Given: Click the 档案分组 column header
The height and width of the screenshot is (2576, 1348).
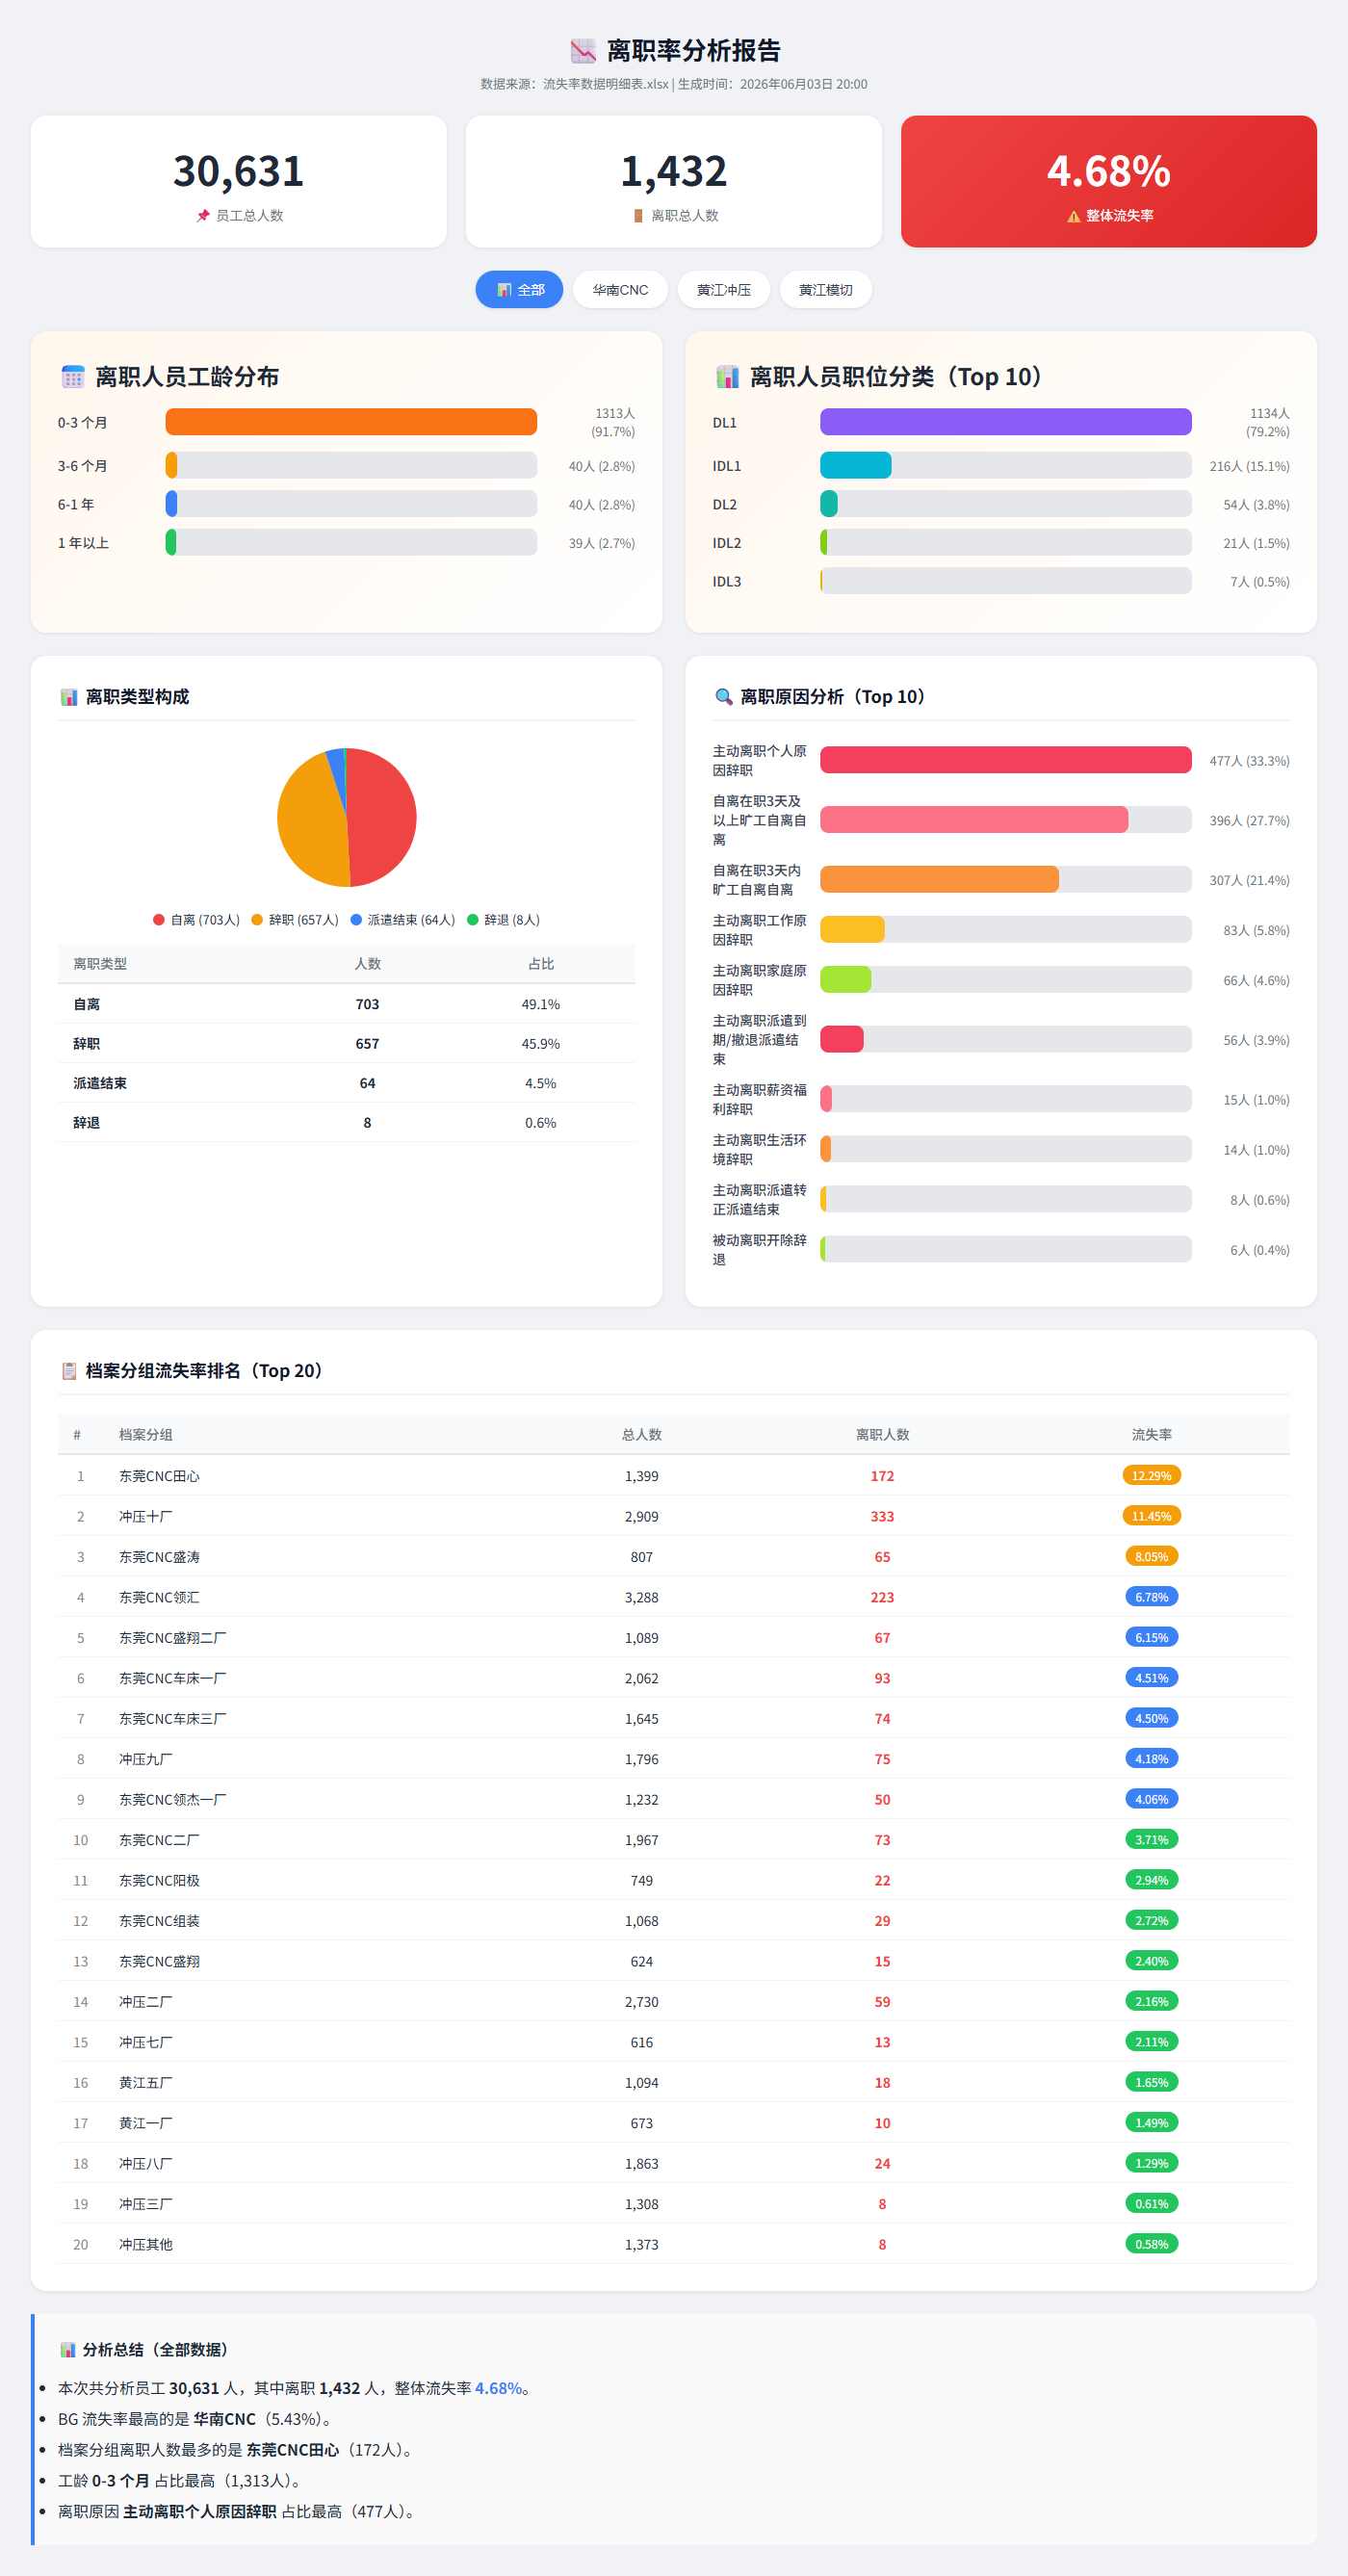Looking at the screenshot, I should point(146,1435).
